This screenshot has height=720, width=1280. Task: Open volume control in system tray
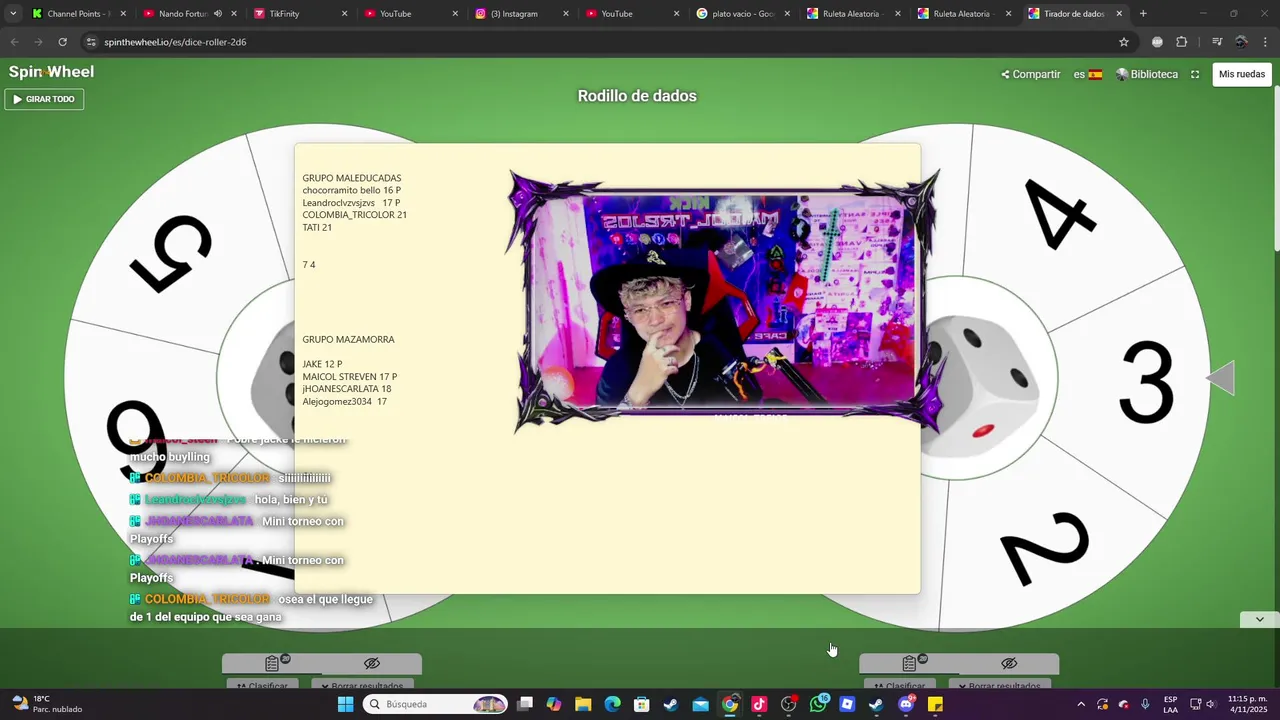click(x=1211, y=704)
